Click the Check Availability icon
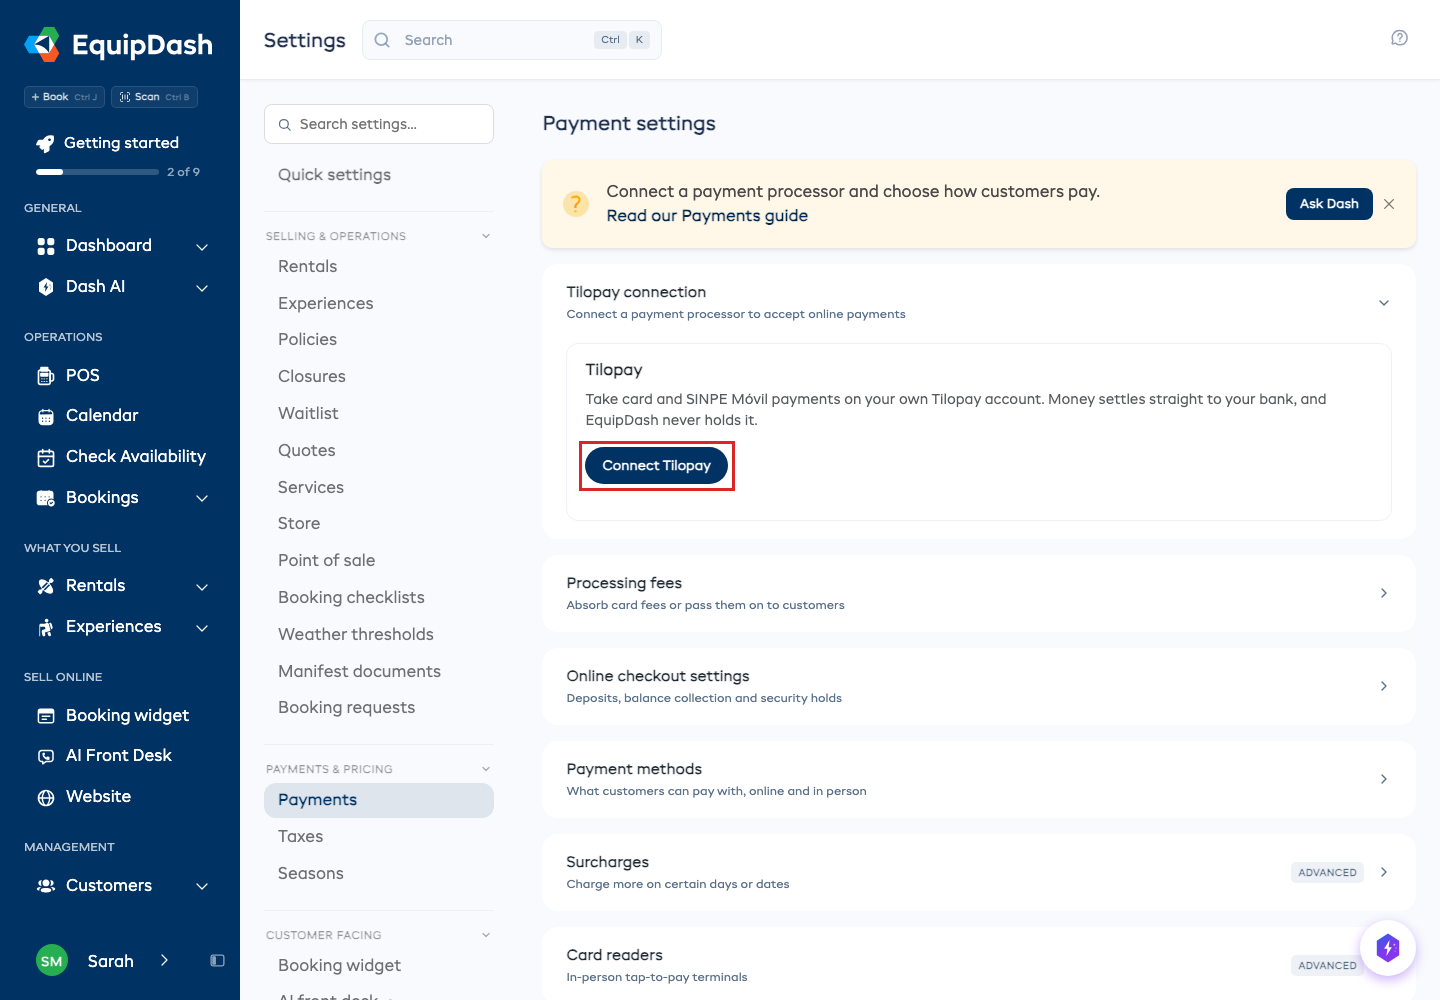The width and height of the screenshot is (1440, 1000). pos(46,457)
